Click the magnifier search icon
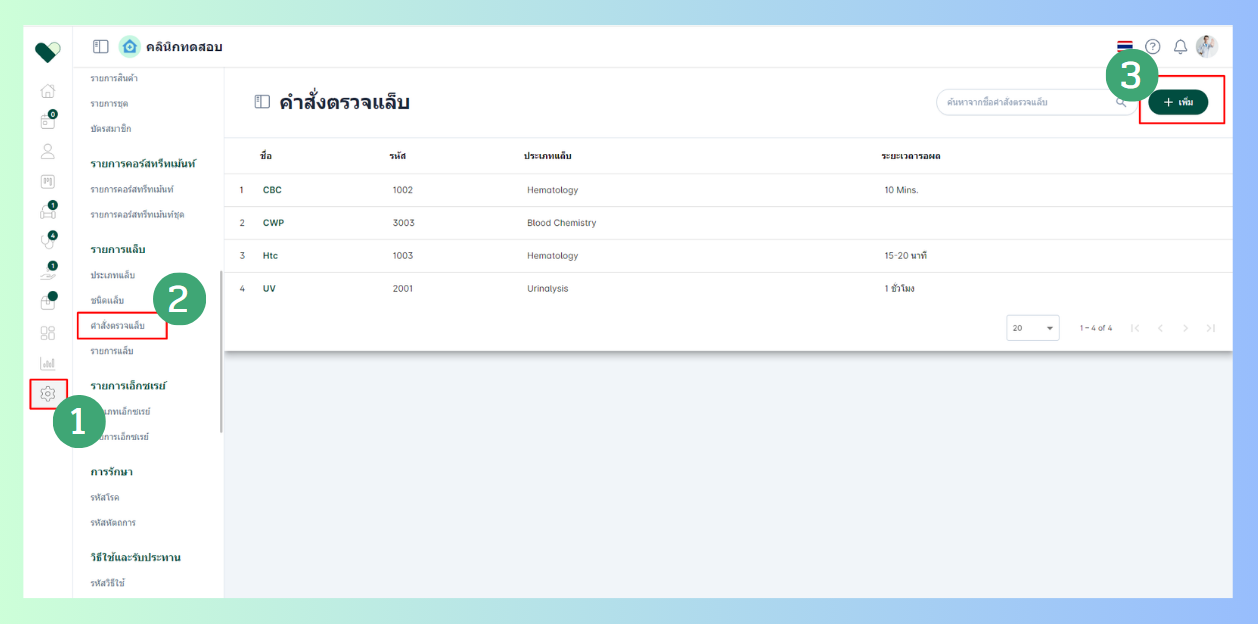This screenshot has height=624, width=1258. coord(1121,102)
